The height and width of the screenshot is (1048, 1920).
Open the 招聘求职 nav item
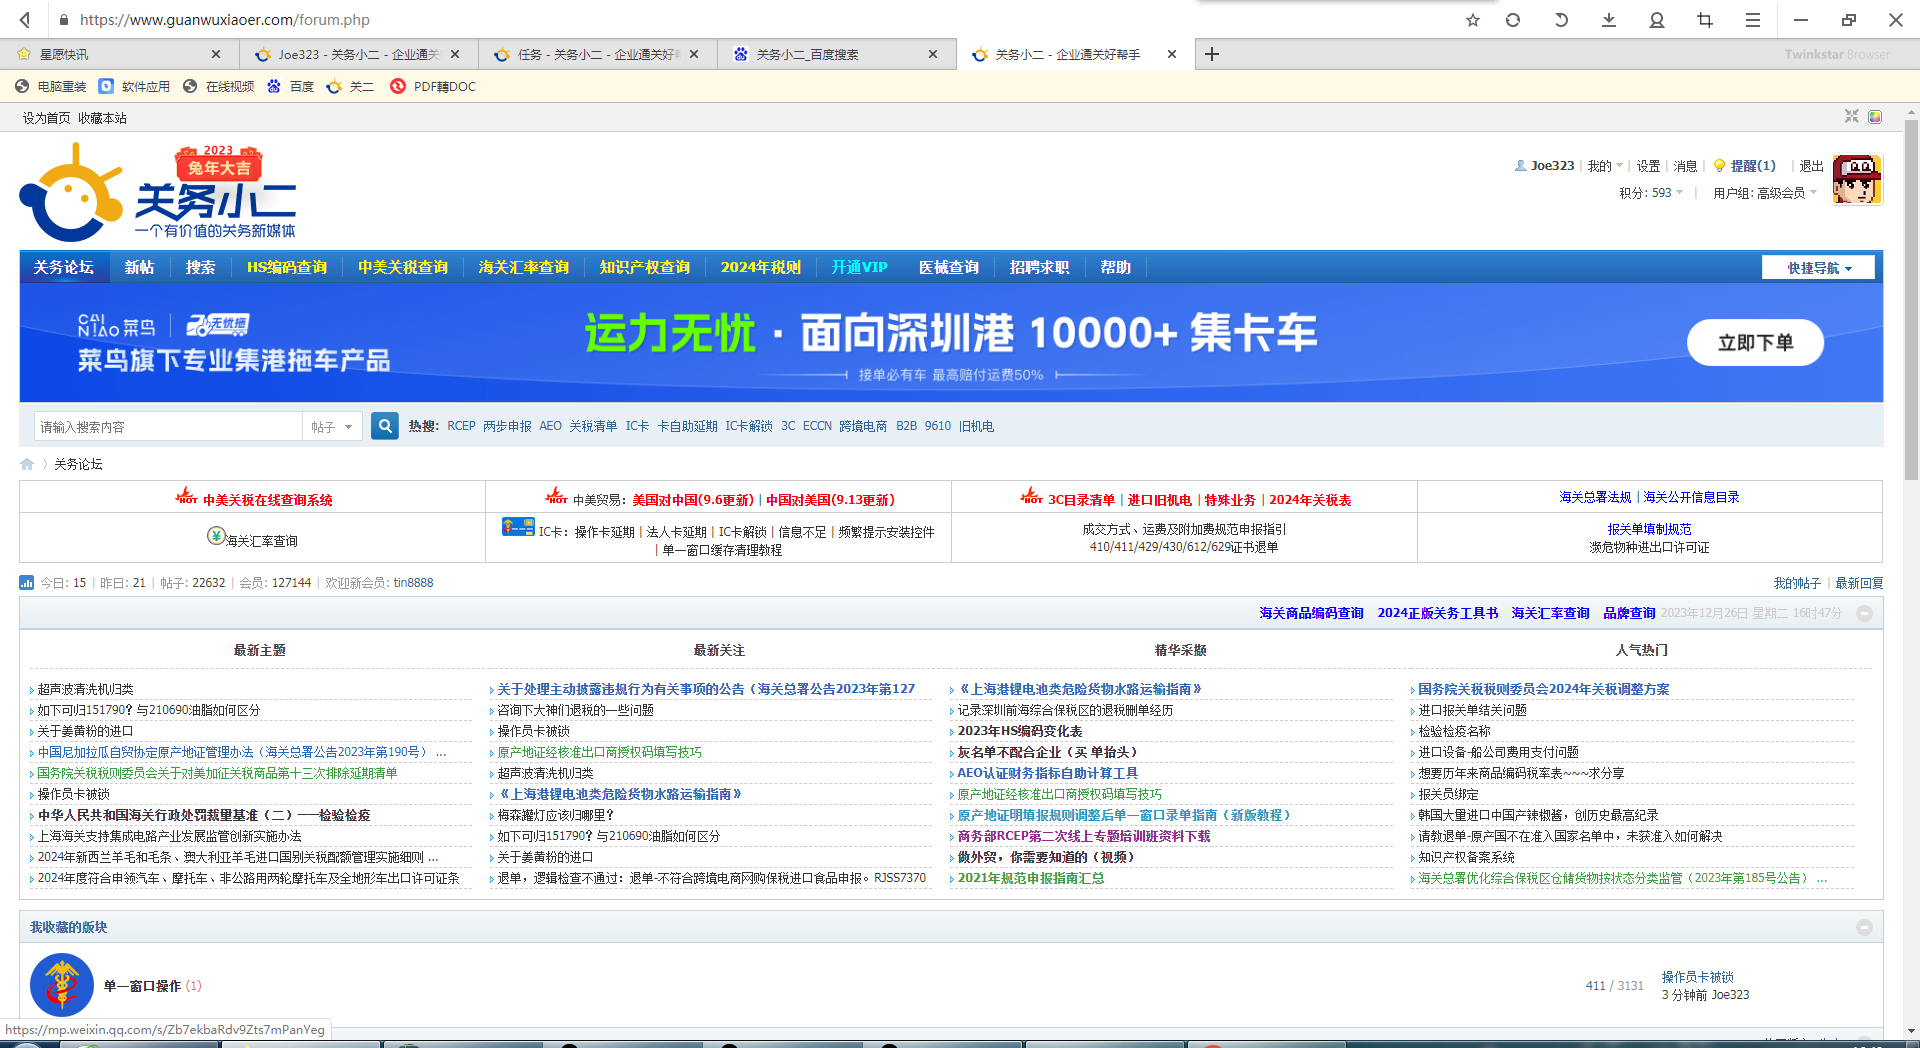click(x=1040, y=267)
